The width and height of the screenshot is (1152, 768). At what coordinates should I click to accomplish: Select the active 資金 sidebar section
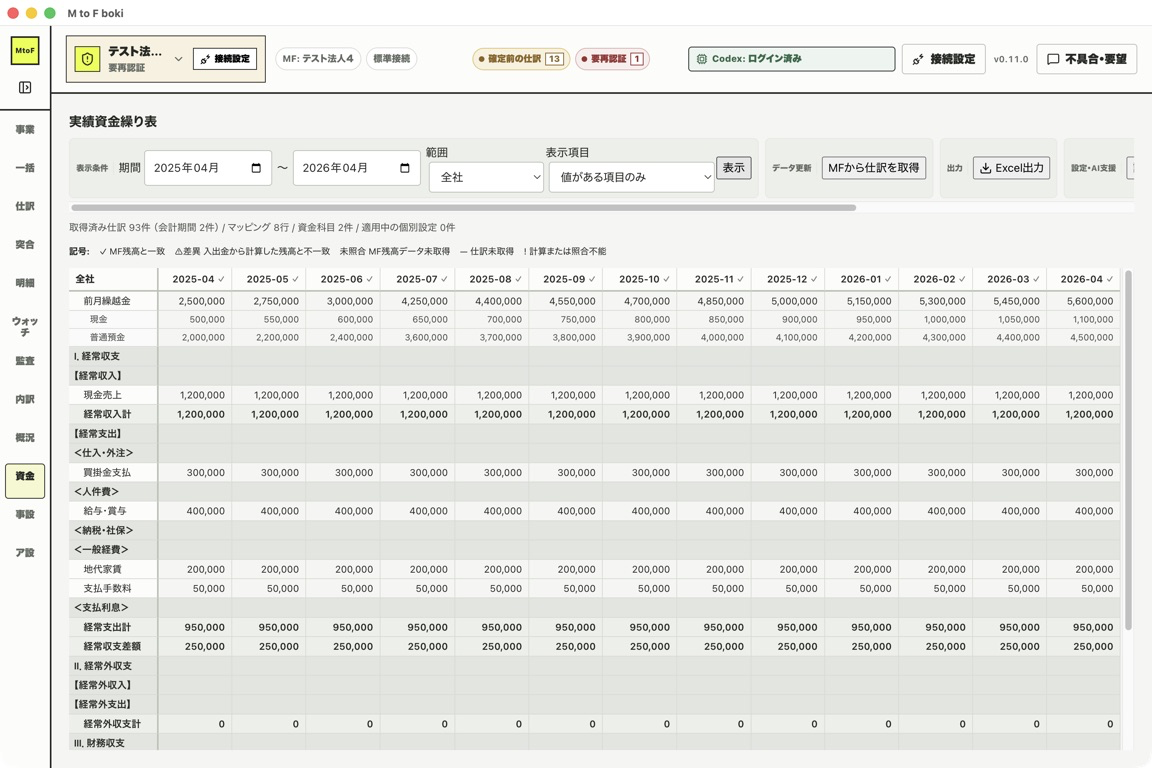[x=25, y=481]
